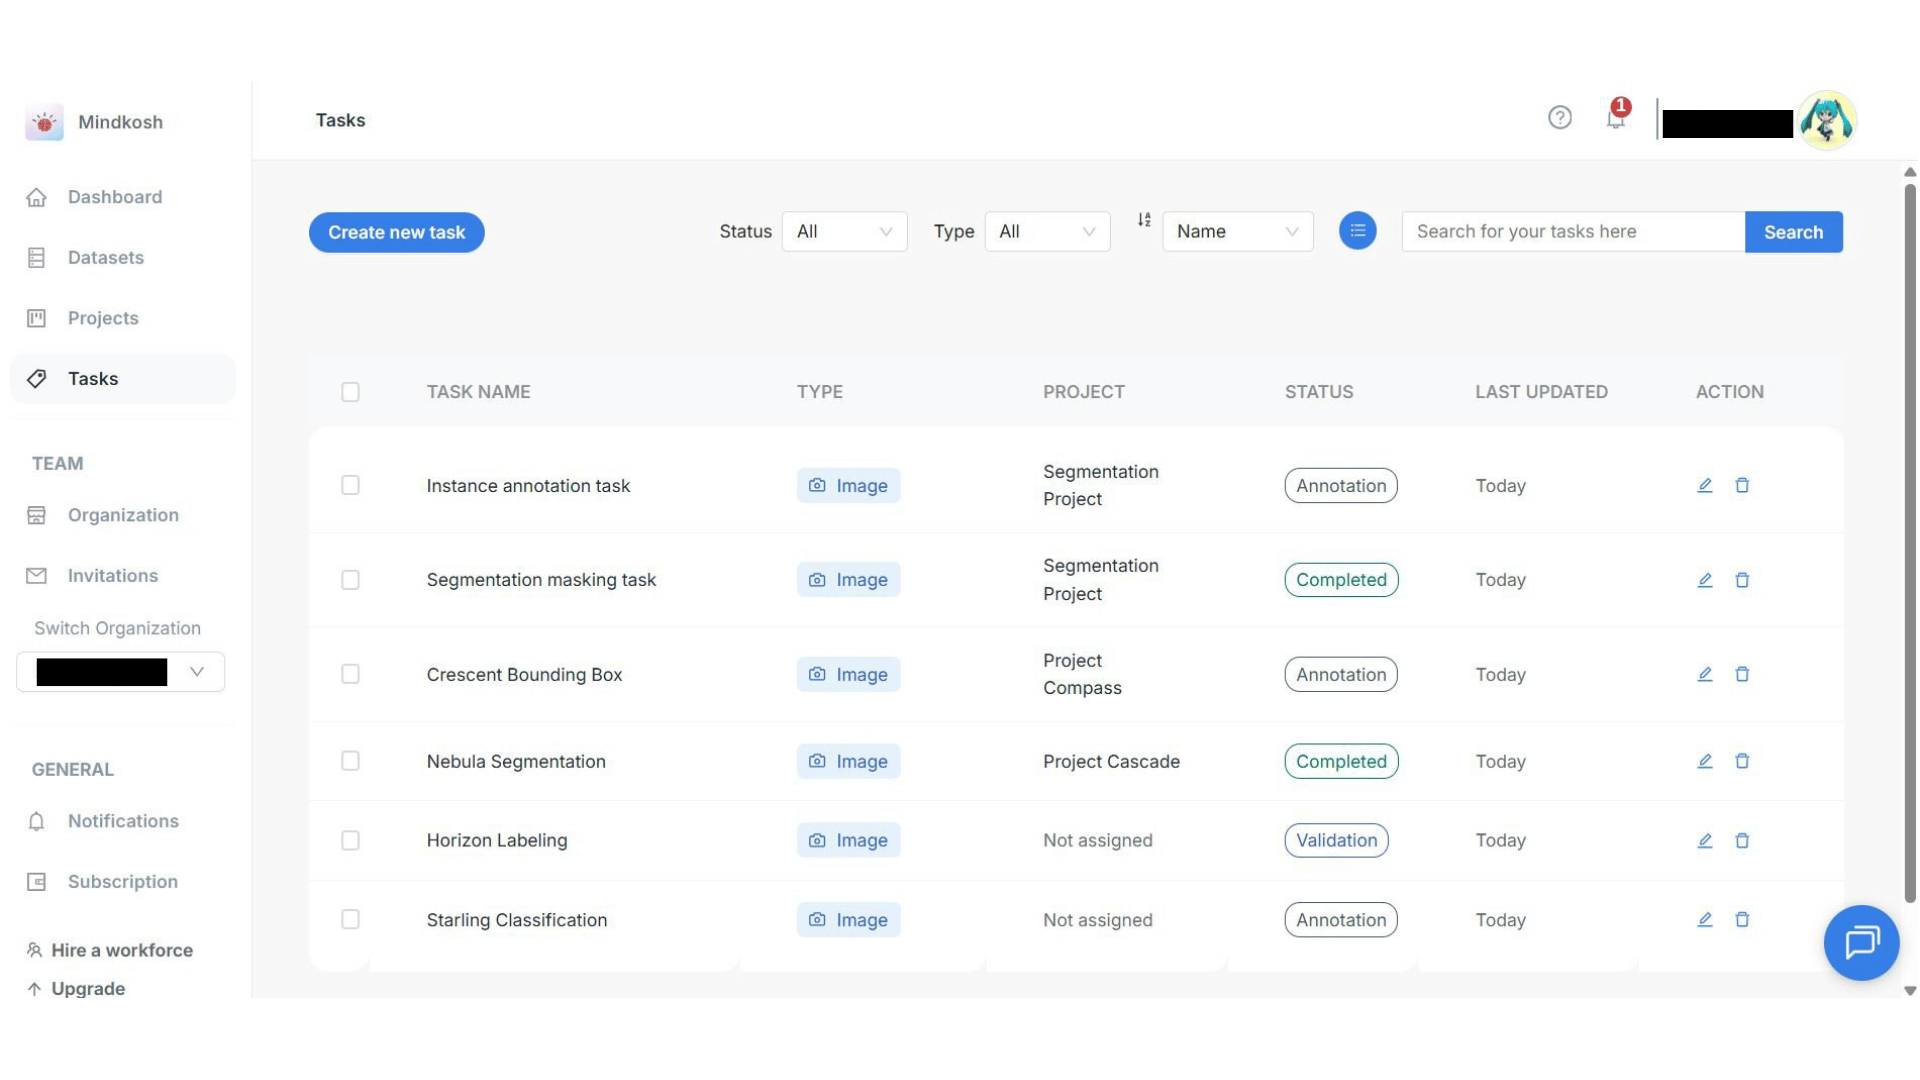Open the Switch Organization dropdown
The width and height of the screenshot is (1920, 1080).
coord(120,671)
